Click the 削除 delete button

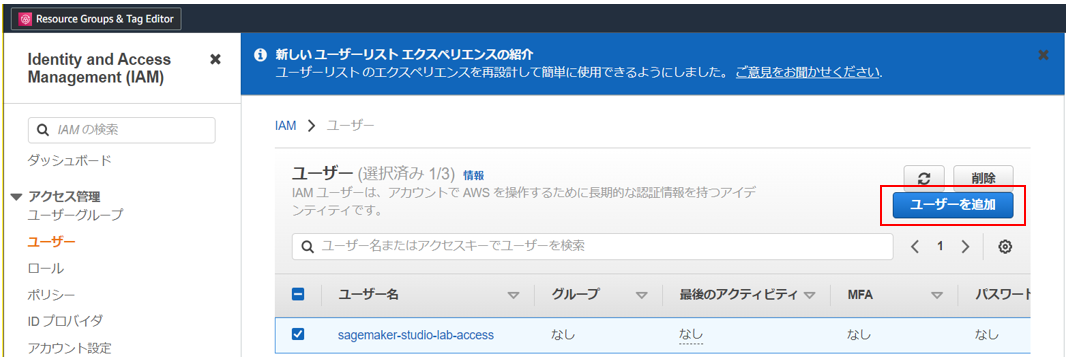point(983,178)
